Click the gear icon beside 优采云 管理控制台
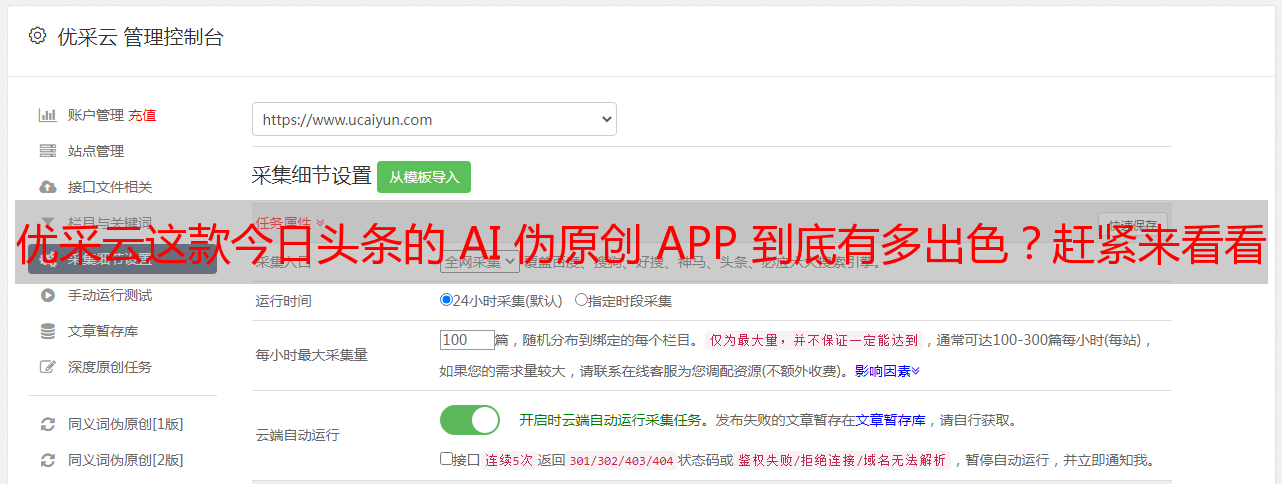 click(x=37, y=36)
